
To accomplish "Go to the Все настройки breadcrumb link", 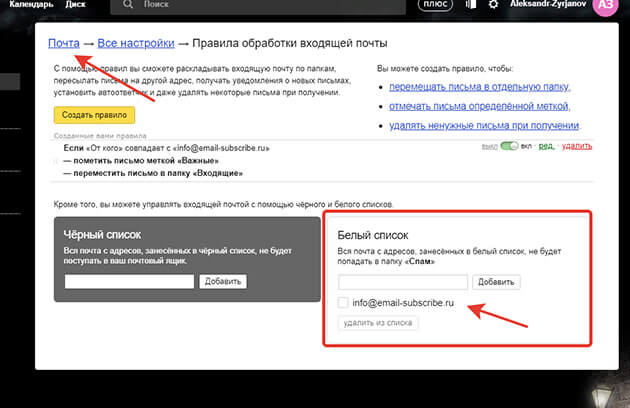I will pos(136,43).
